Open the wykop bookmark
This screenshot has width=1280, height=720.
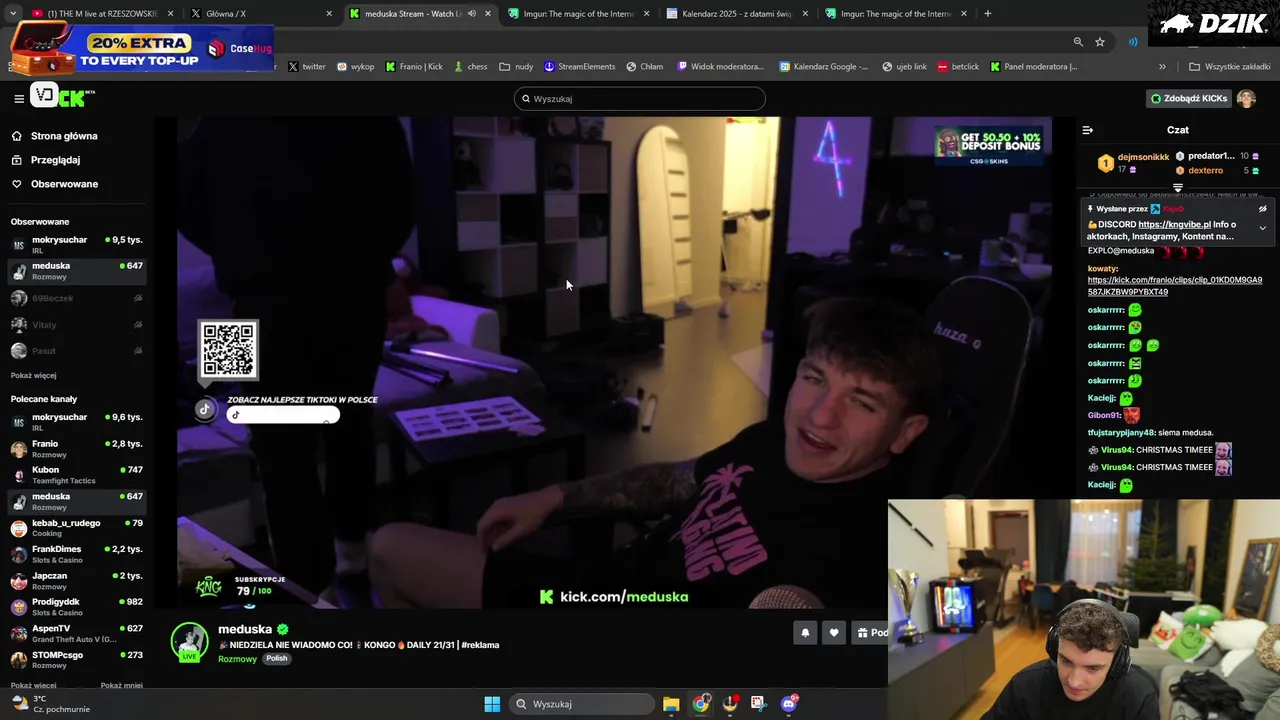tap(355, 67)
